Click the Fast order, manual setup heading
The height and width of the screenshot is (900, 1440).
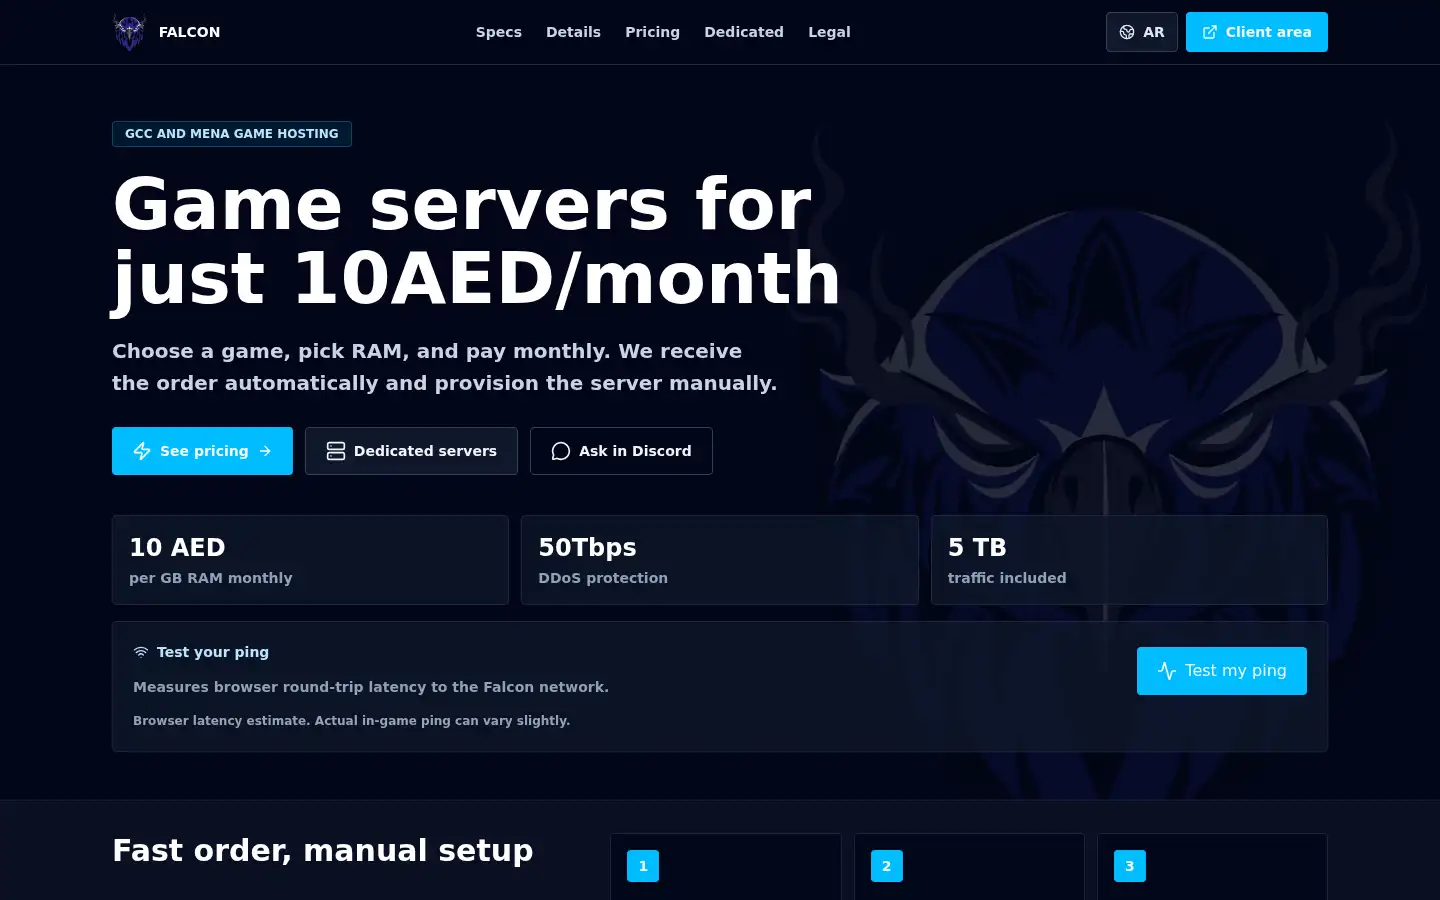[323, 850]
